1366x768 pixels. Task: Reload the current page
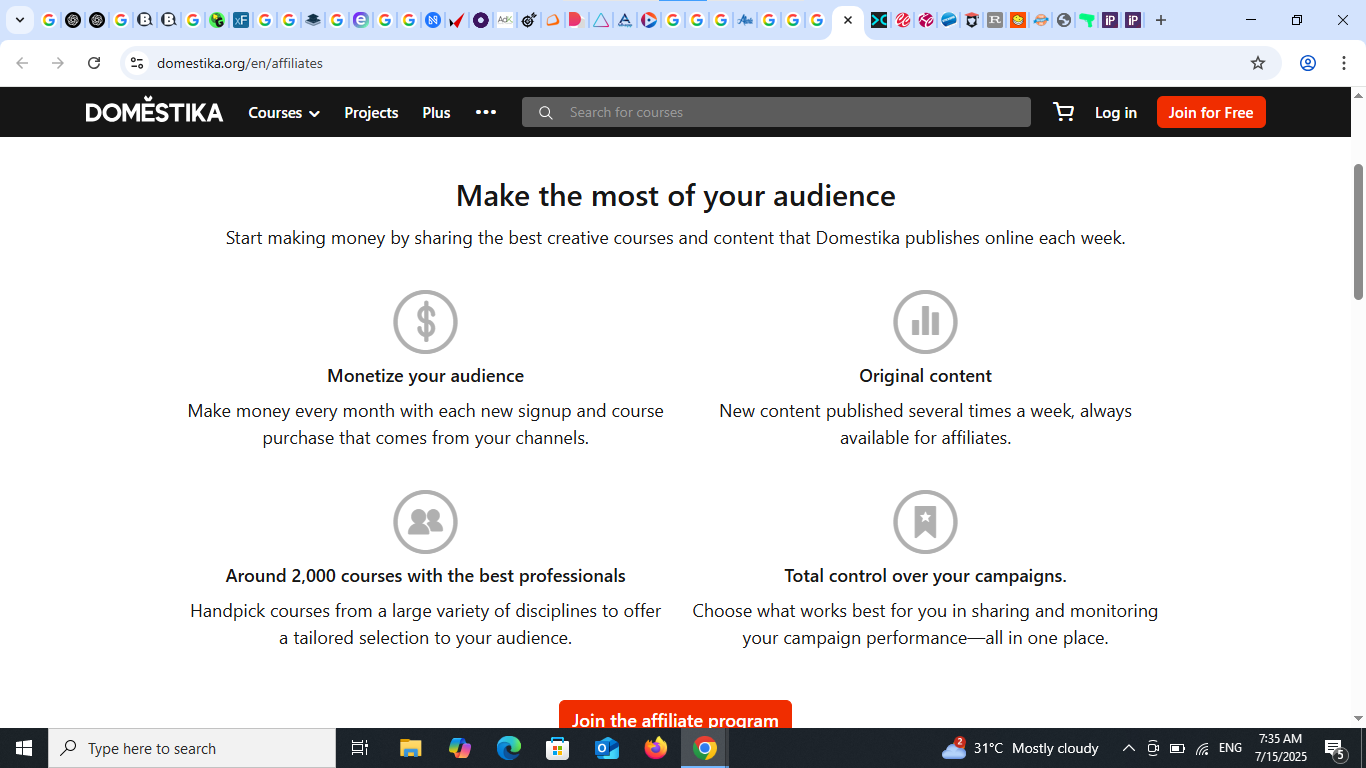(94, 63)
